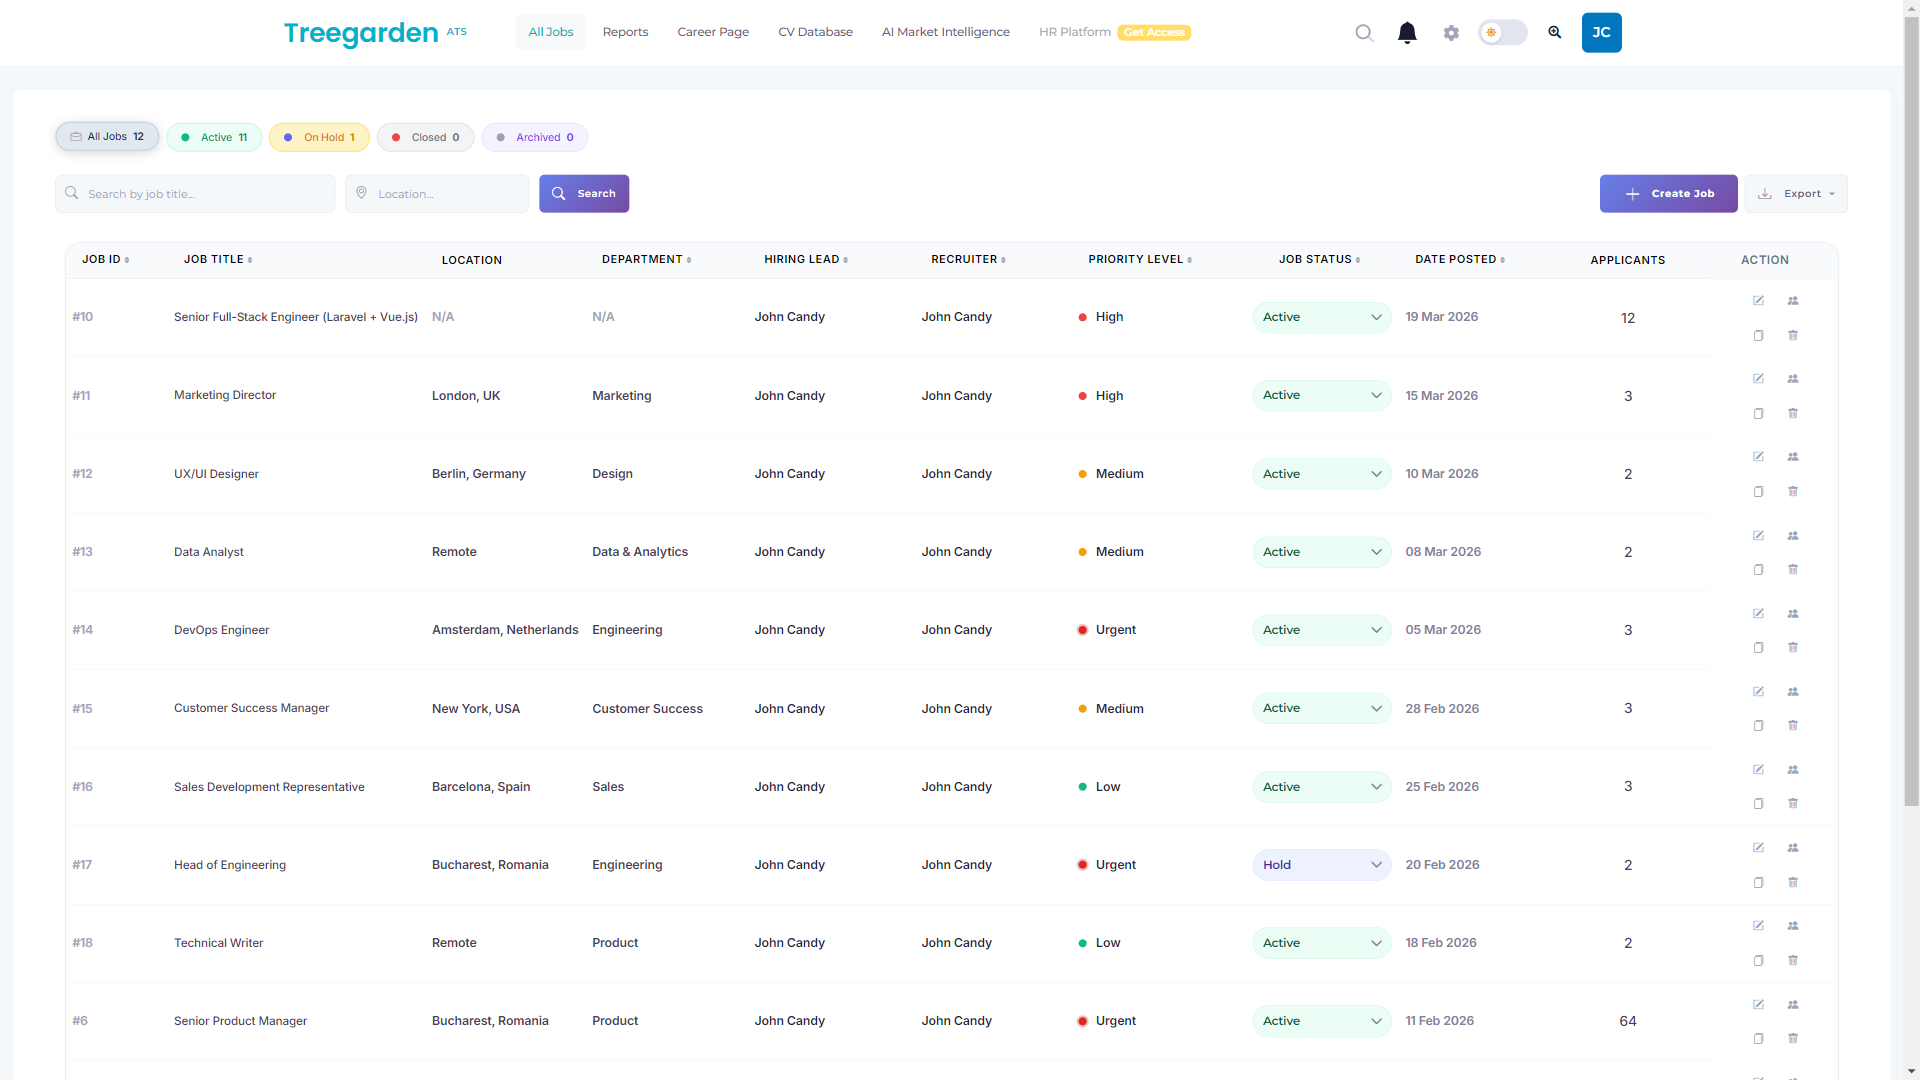Open the JC user avatar menu
Viewport: 1920px width, 1080px height.
pos(1601,33)
